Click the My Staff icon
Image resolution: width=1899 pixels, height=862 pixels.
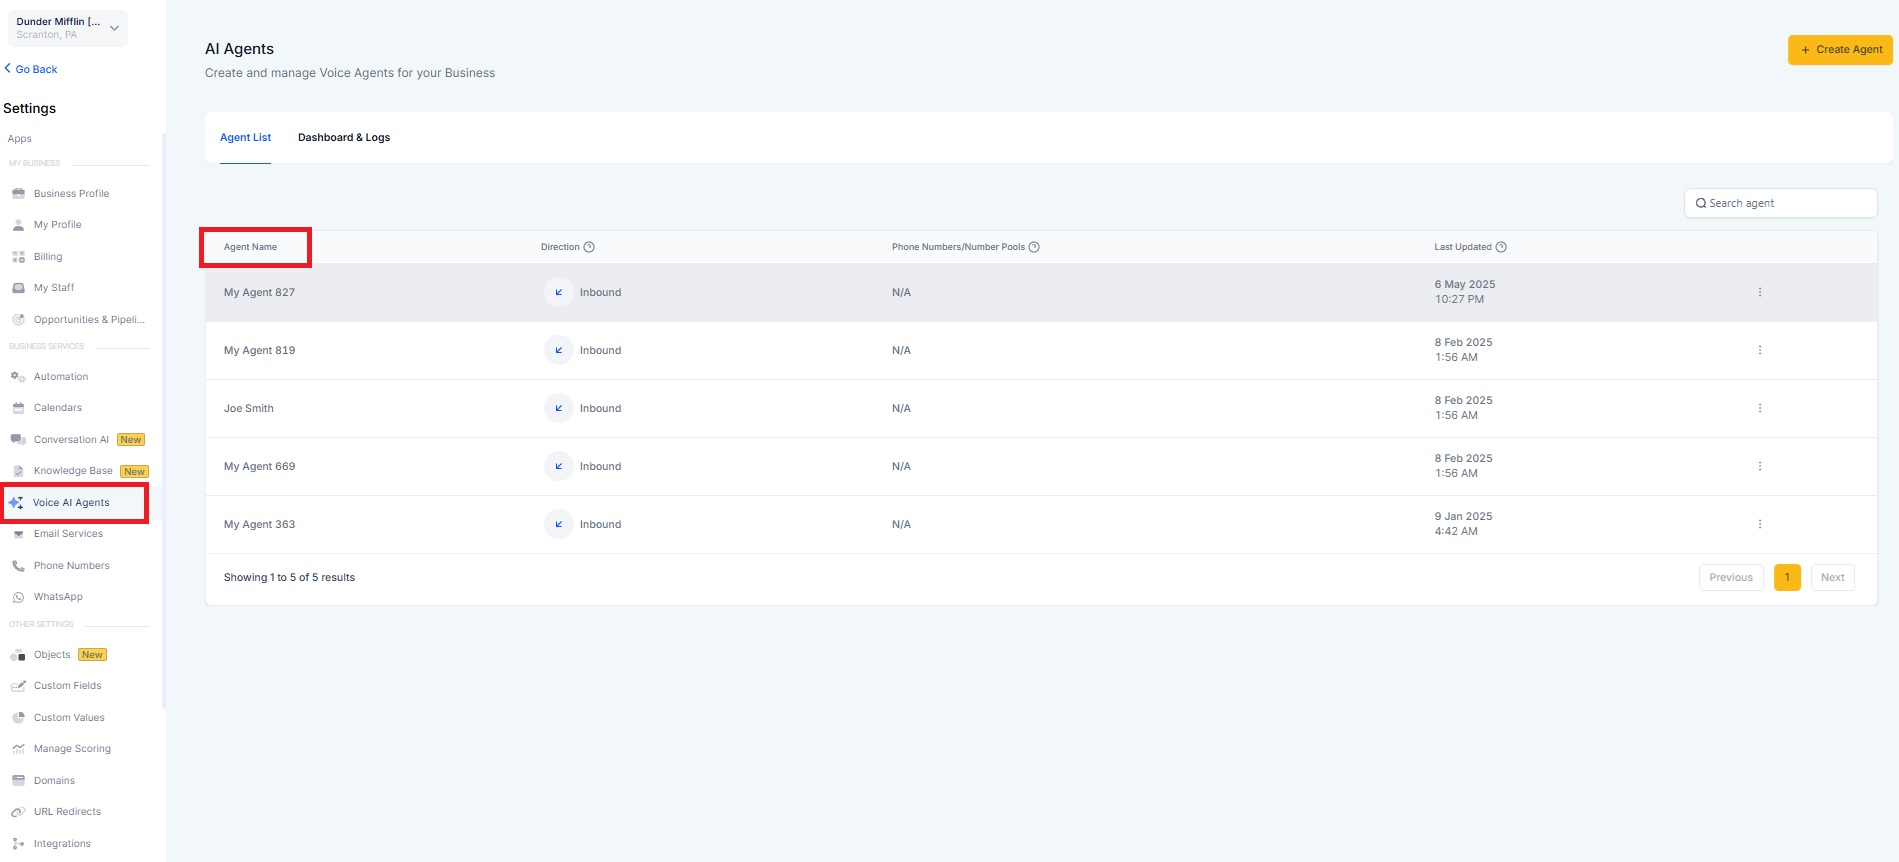(x=18, y=288)
